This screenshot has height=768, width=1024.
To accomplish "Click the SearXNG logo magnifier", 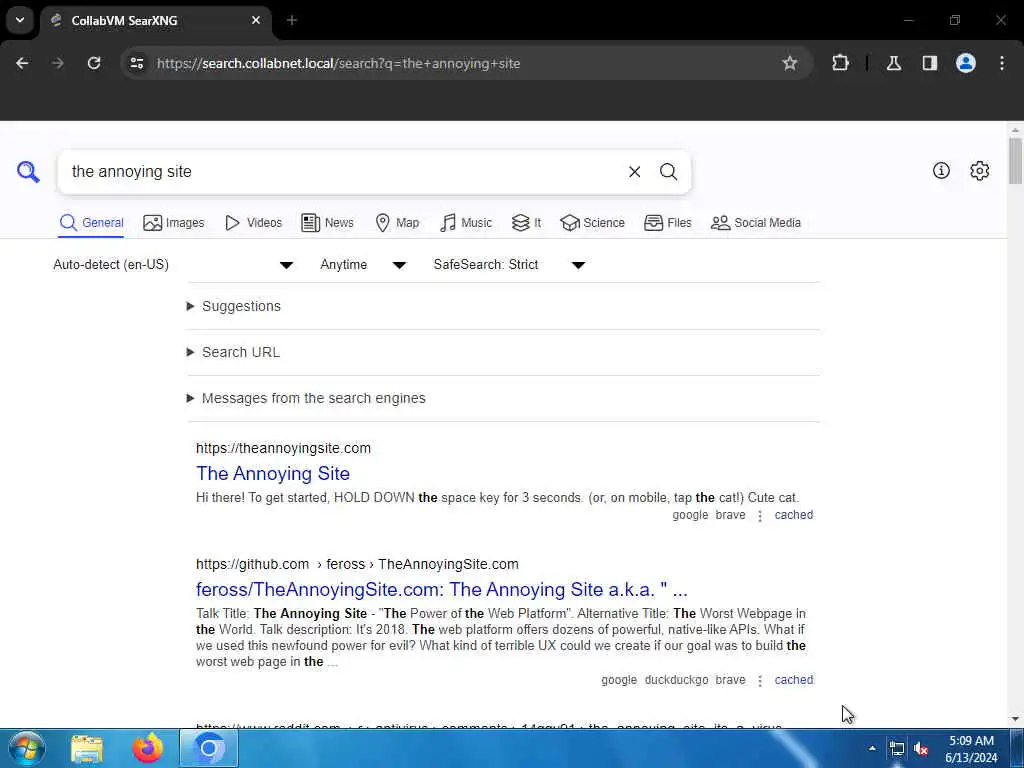I will 28,172.
